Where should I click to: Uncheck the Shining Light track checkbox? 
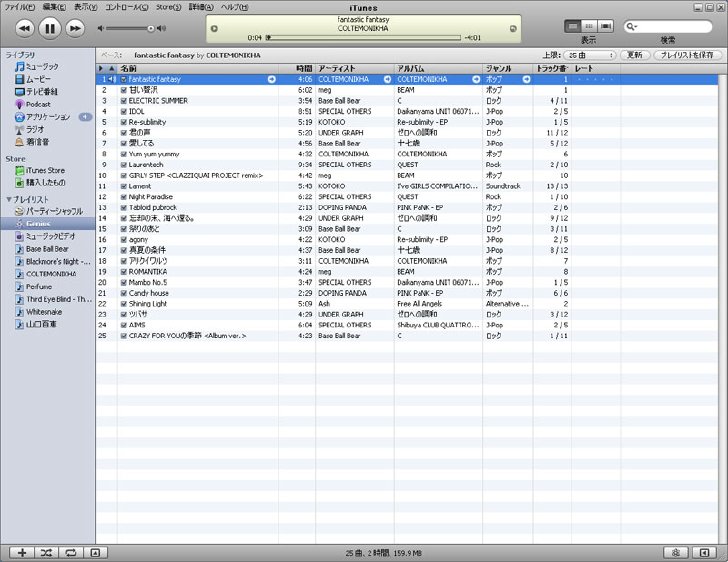pos(124,304)
